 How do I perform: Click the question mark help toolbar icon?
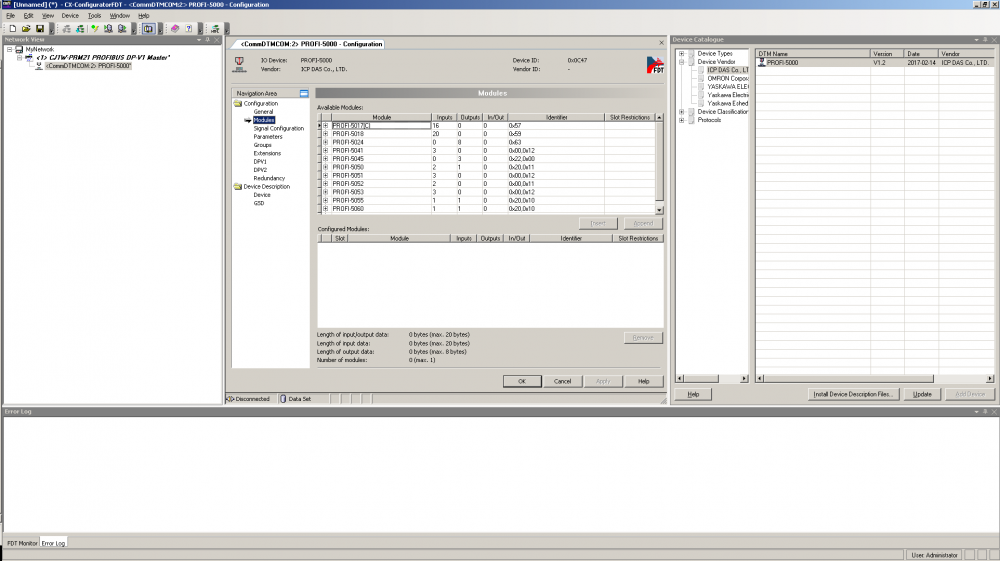tap(189, 29)
